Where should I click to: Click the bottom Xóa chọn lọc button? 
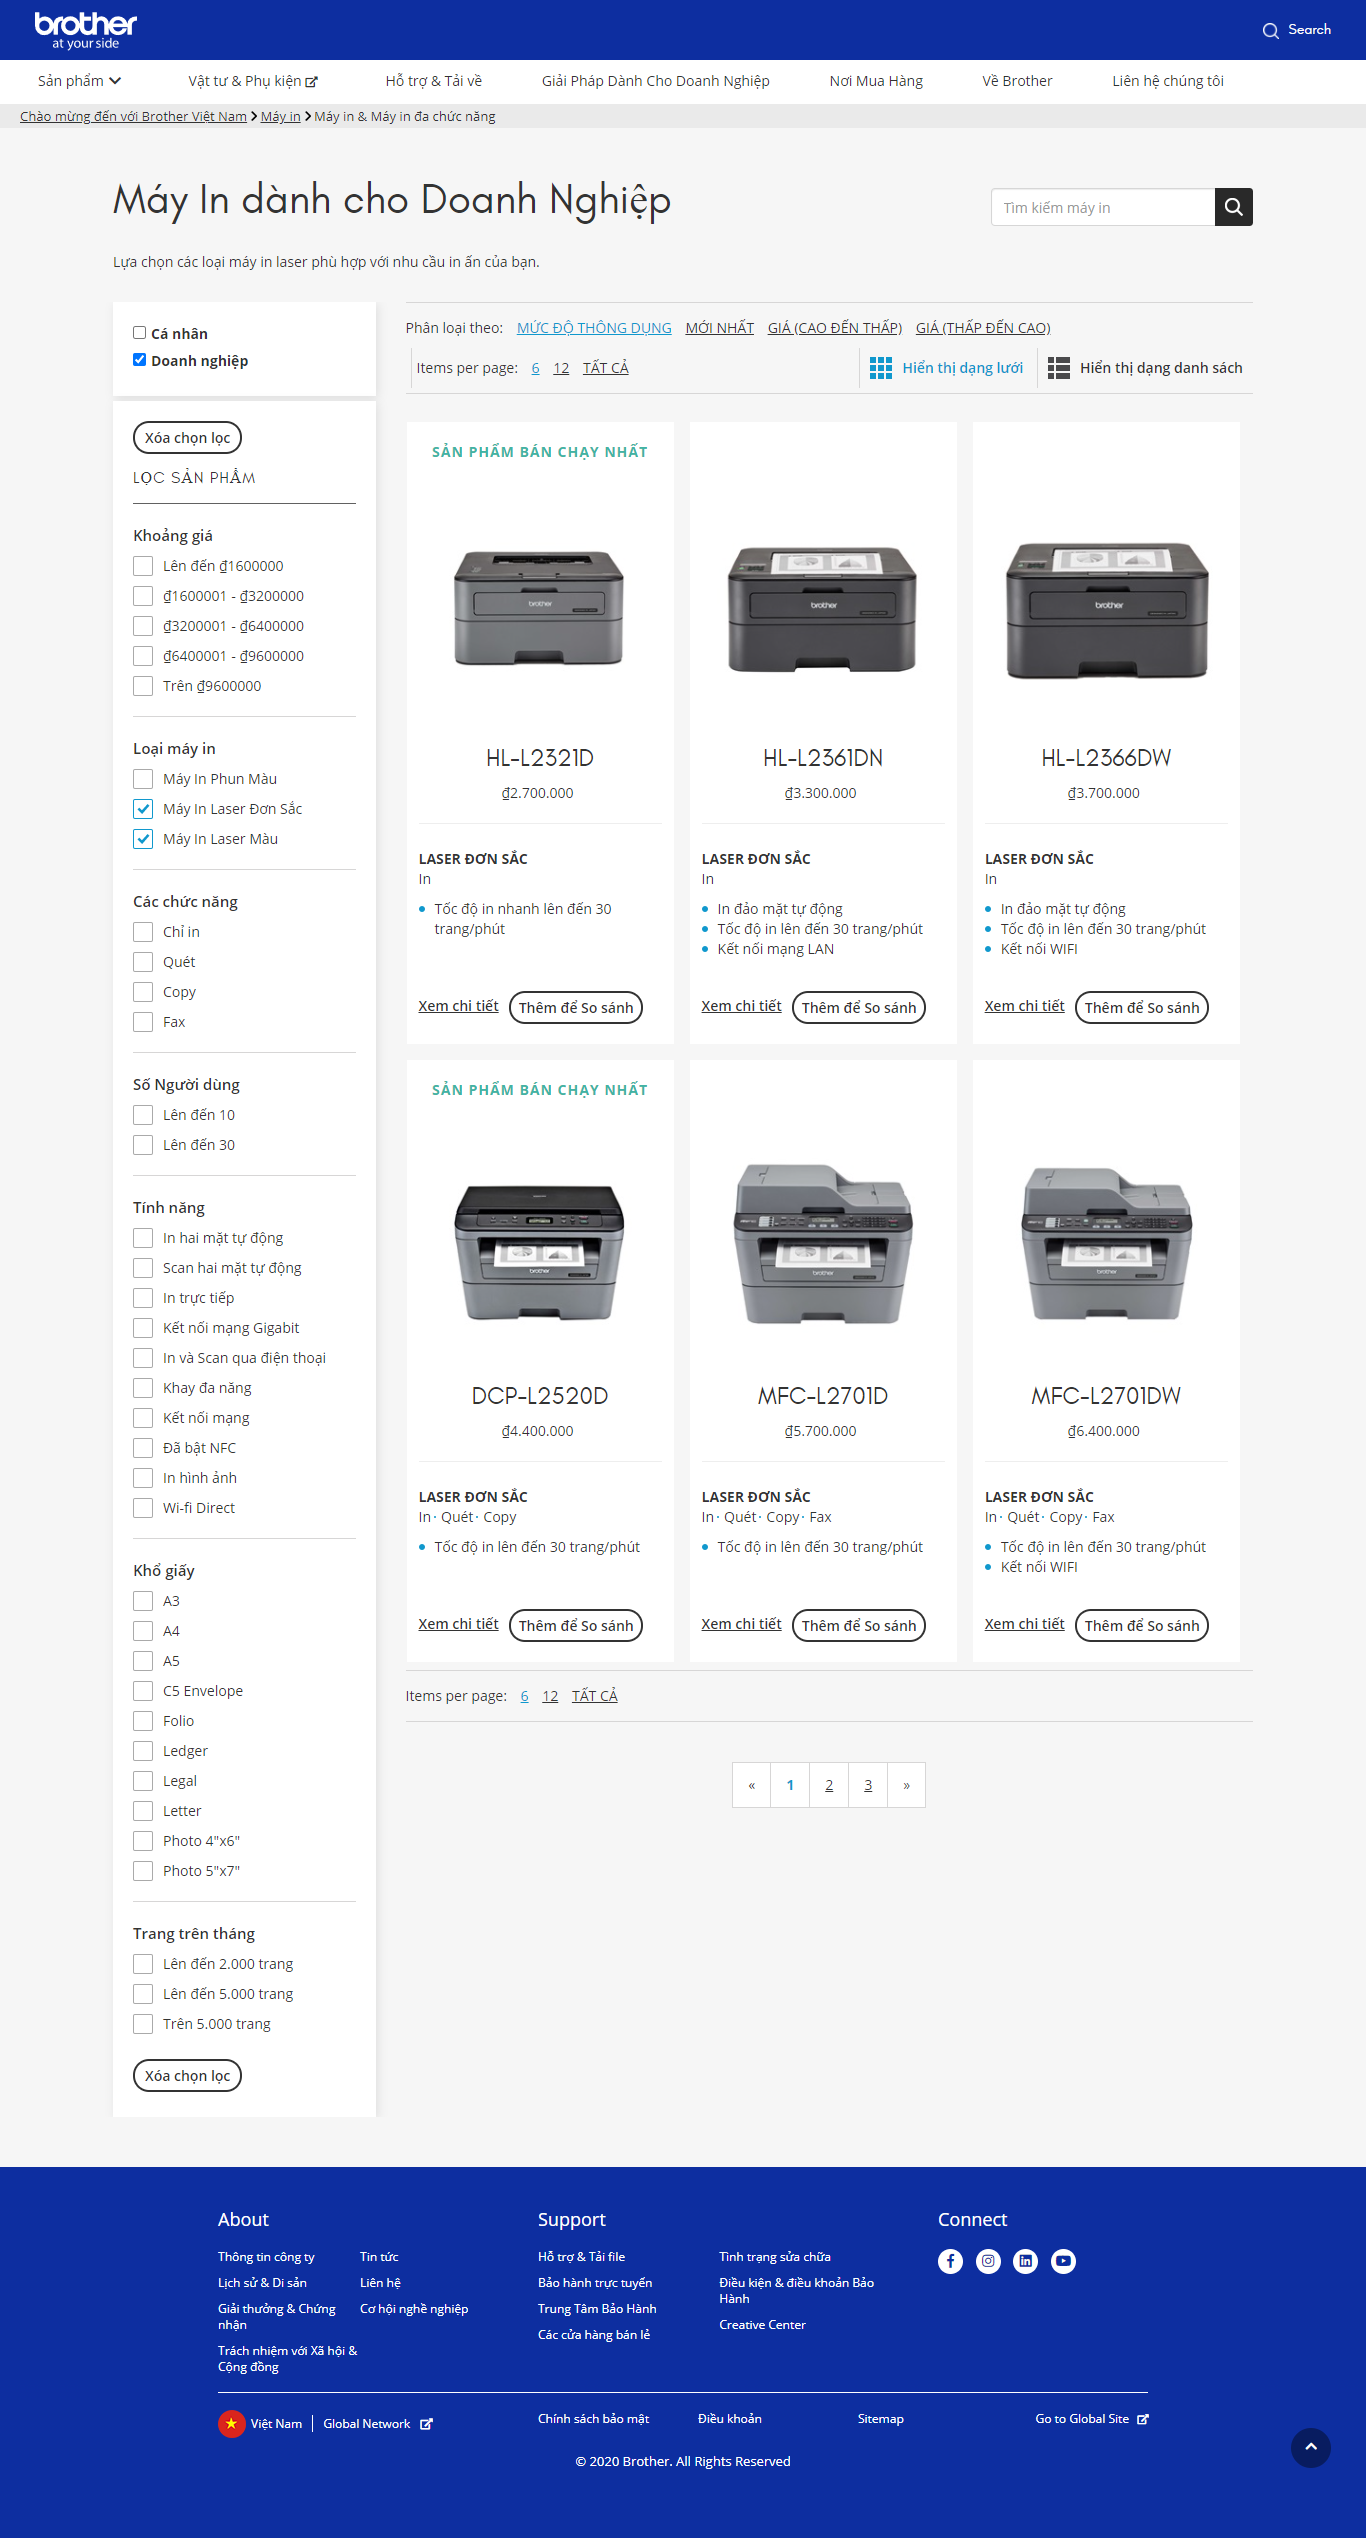tap(187, 2075)
